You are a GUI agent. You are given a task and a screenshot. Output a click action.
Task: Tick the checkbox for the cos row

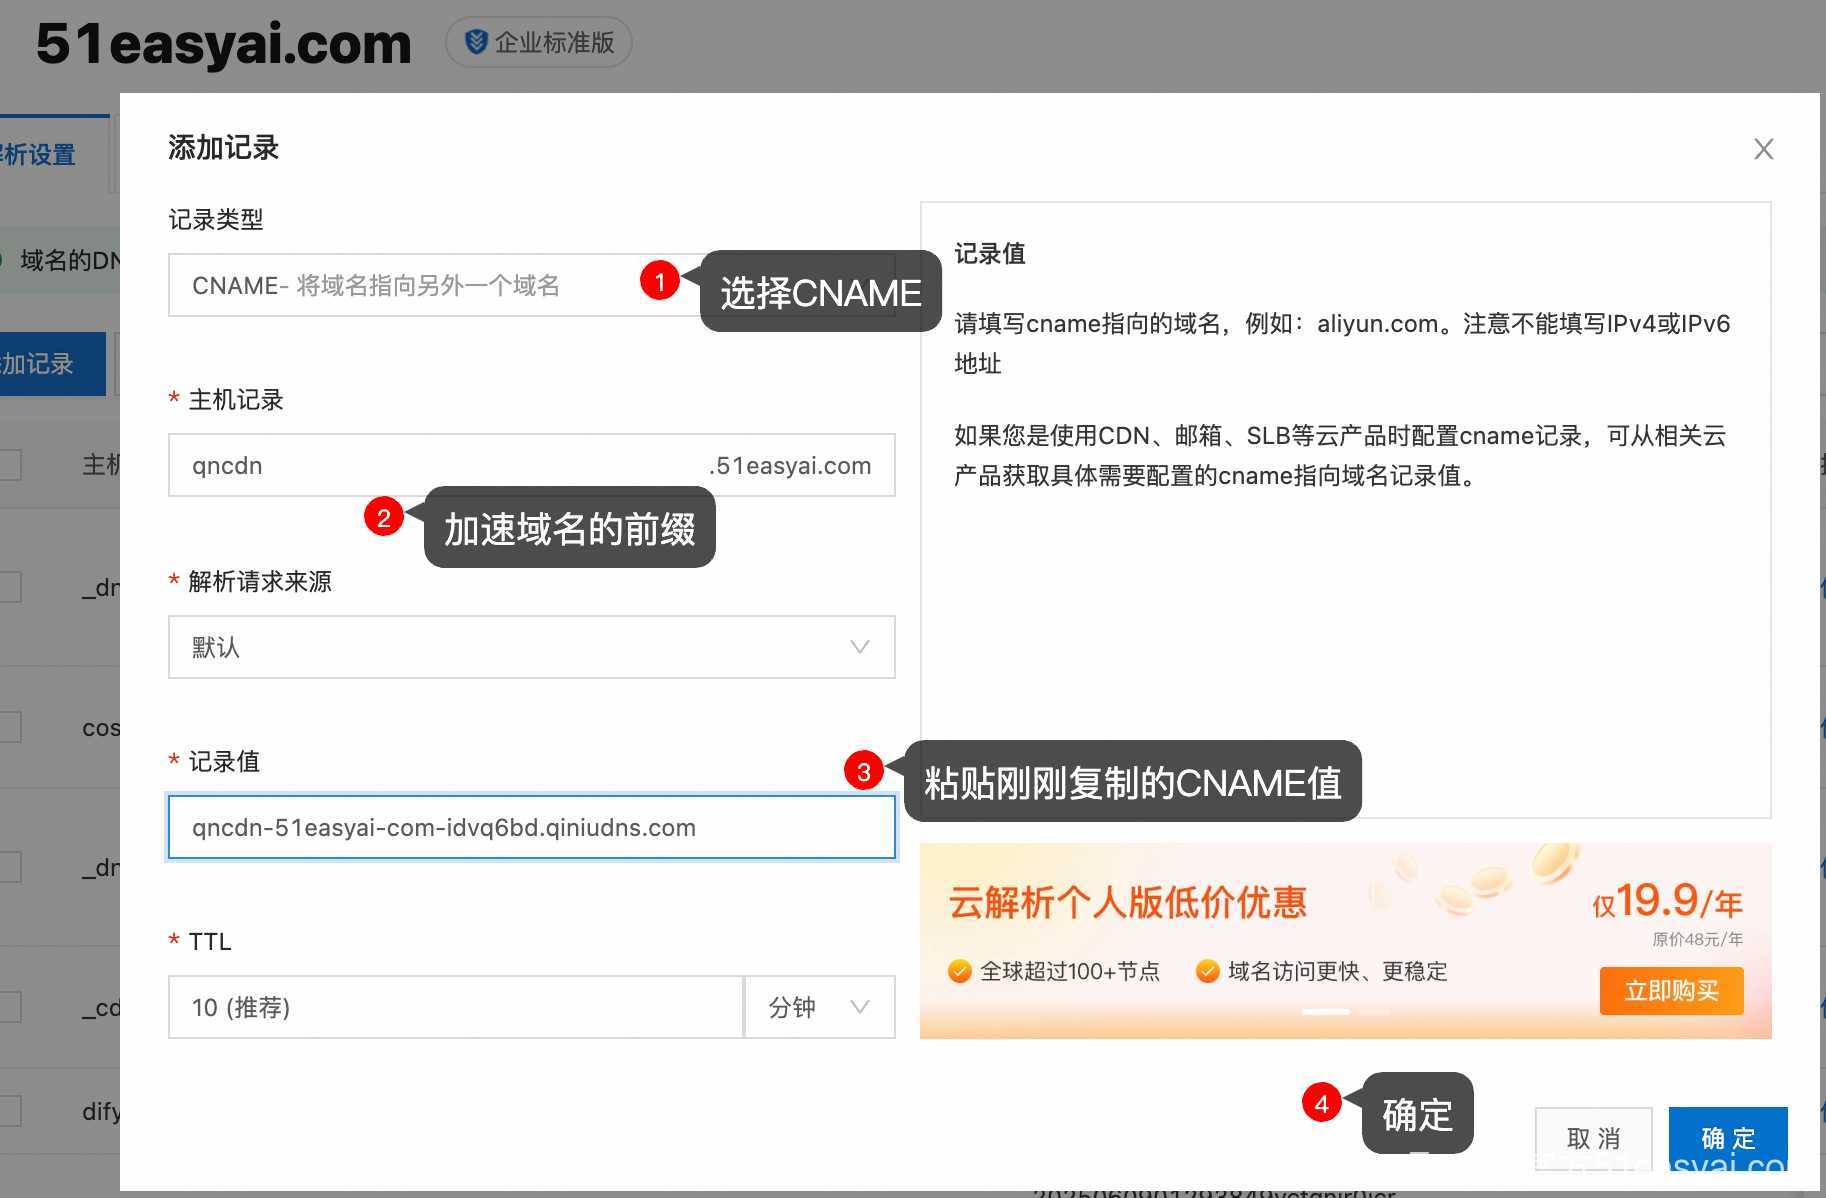(x=9, y=727)
